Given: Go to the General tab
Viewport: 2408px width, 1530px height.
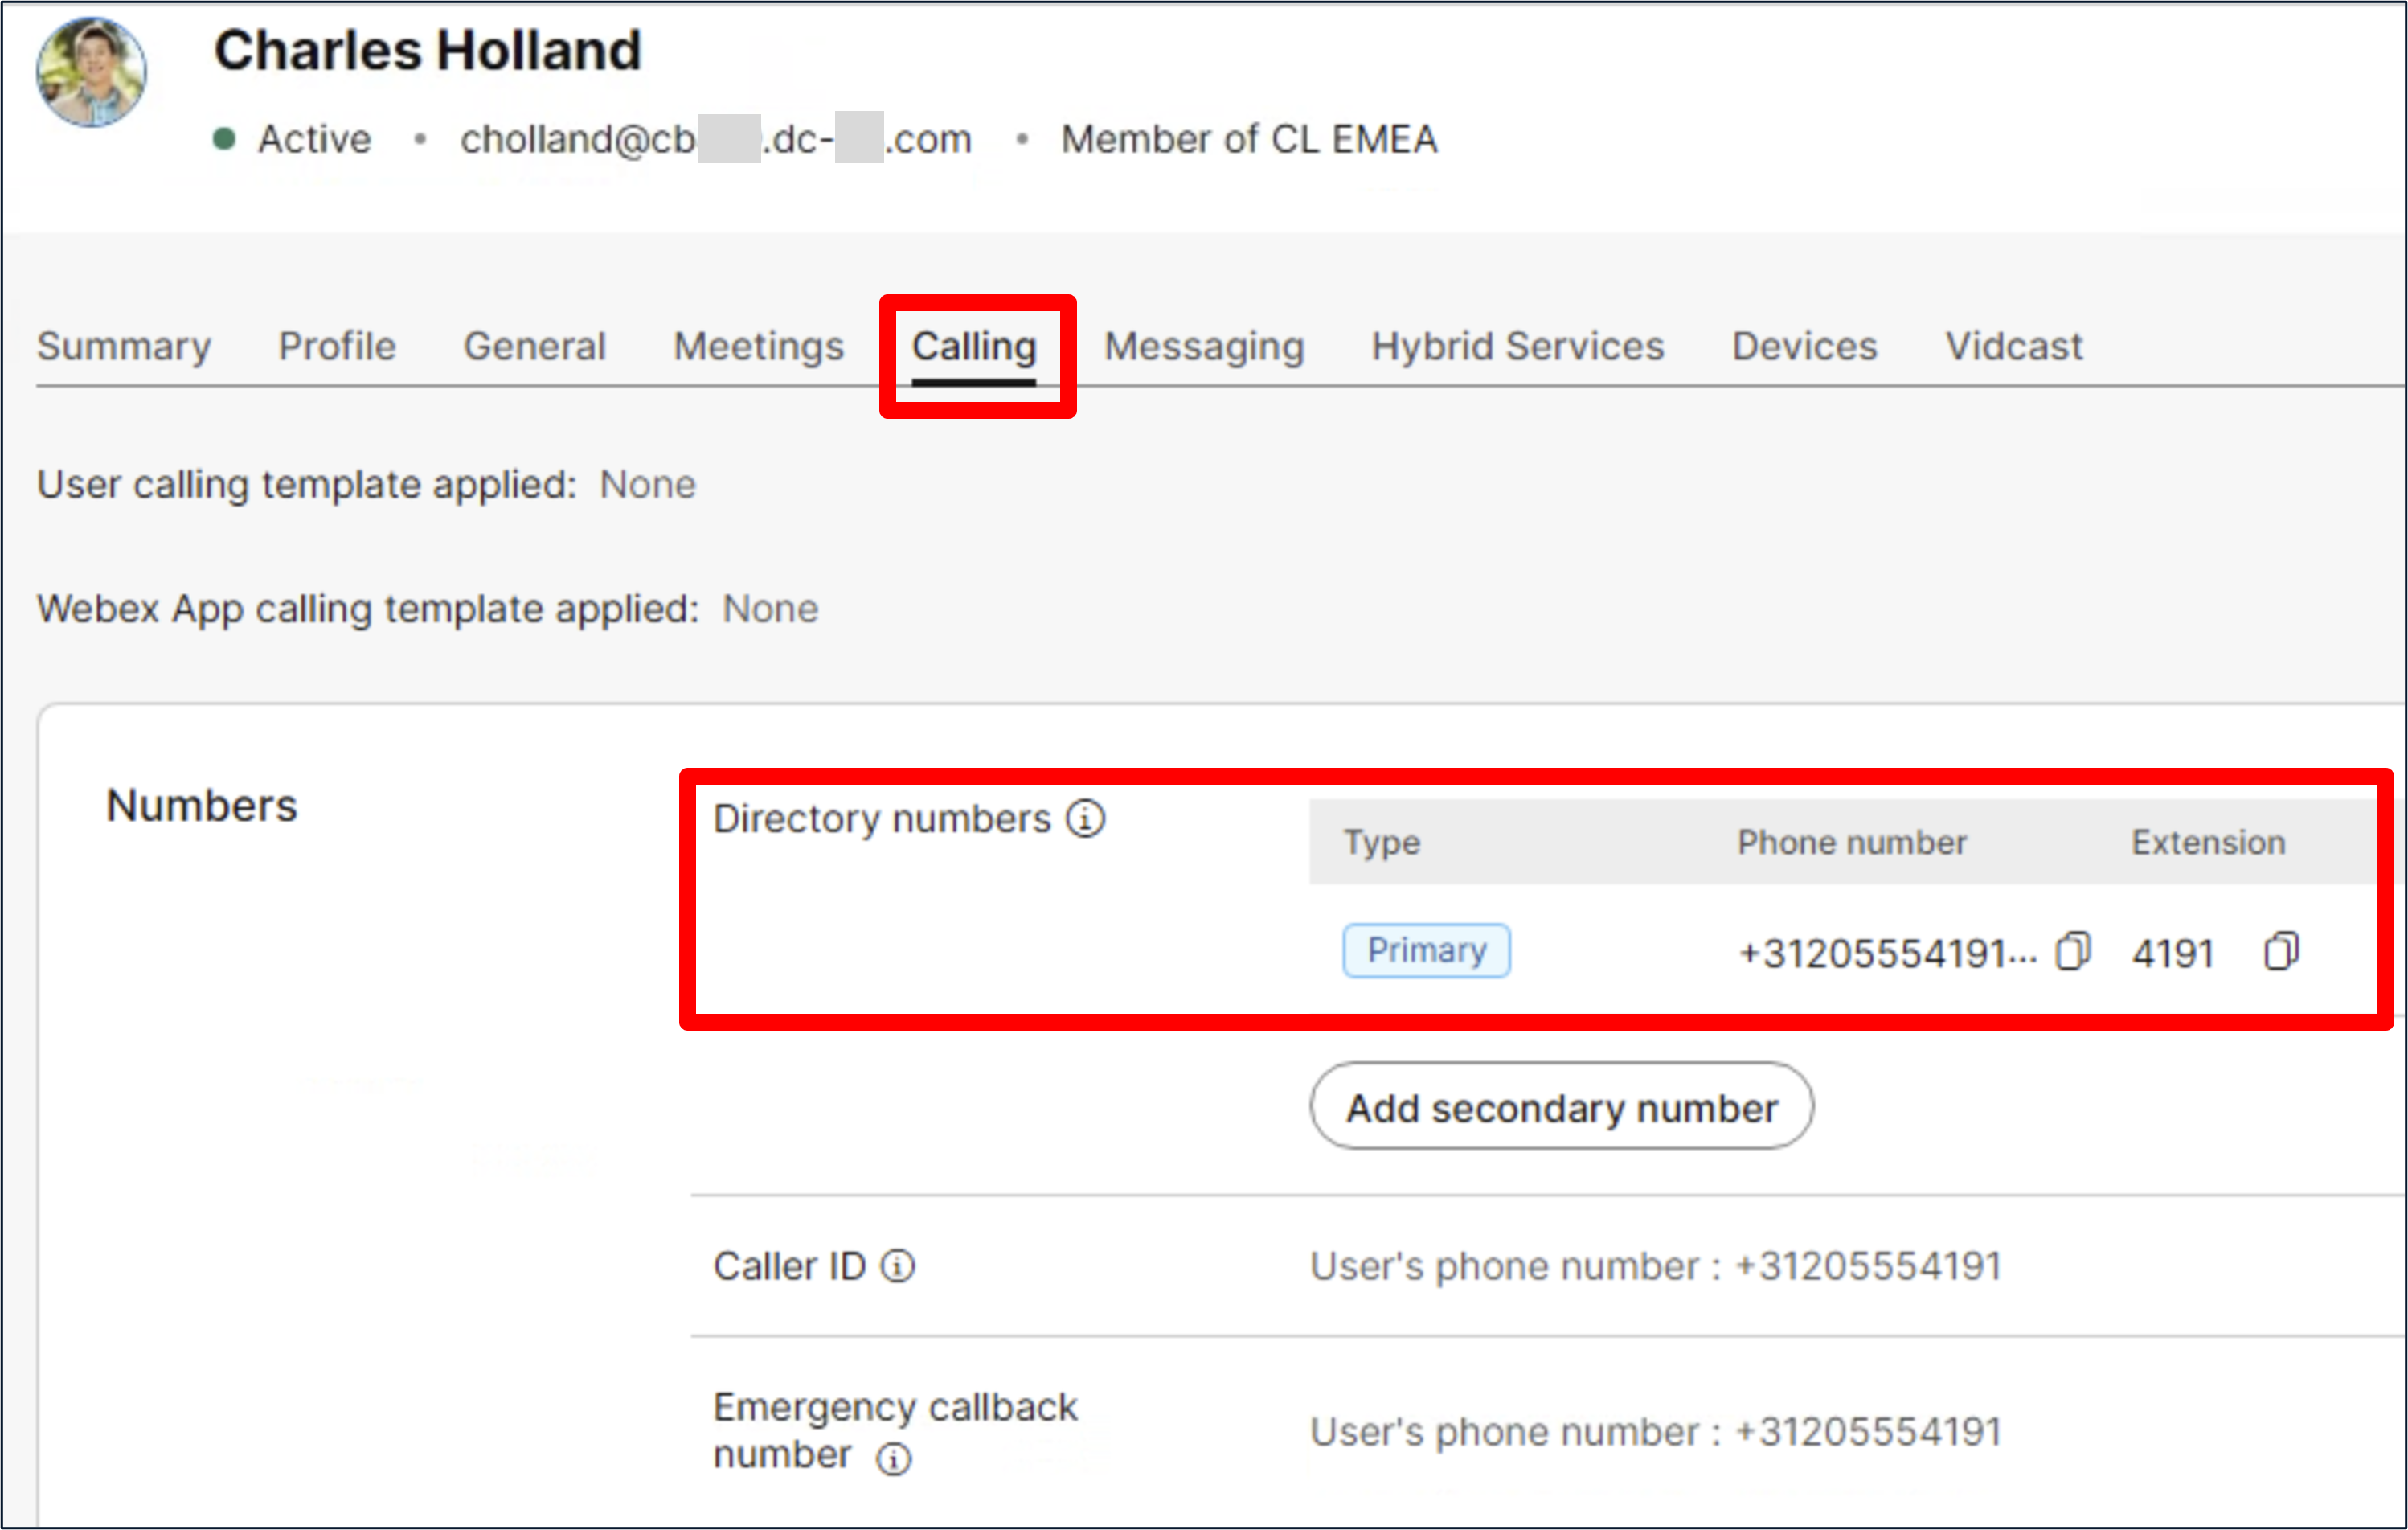Looking at the screenshot, I should pos(534,347).
